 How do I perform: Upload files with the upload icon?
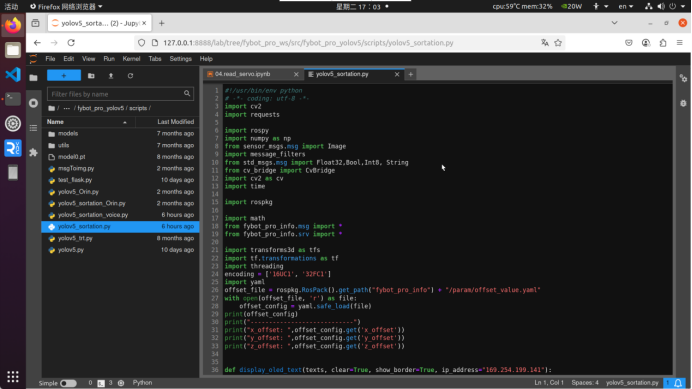click(111, 76)
